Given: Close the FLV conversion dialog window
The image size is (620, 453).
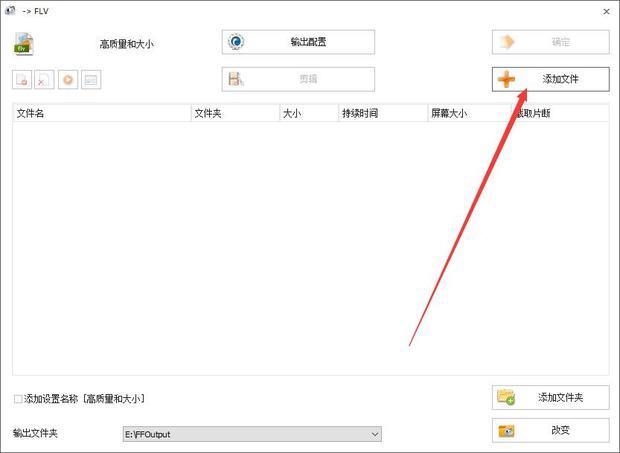Looking at the screenshot, I should tap(605, 11).
